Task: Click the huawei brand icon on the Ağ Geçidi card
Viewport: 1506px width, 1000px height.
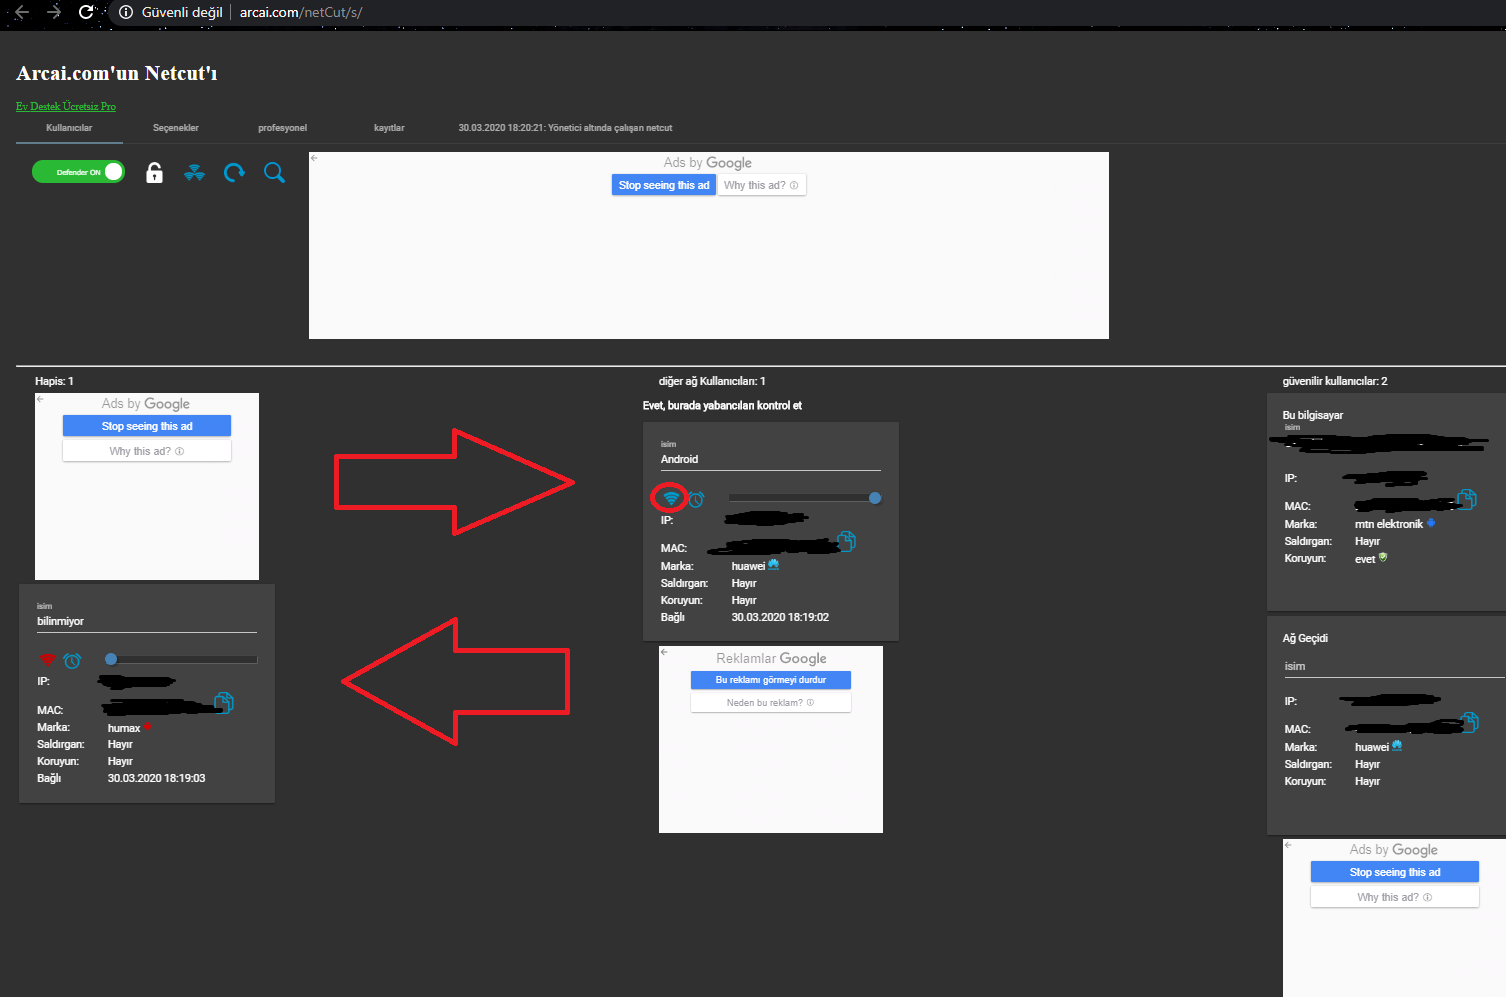Action: [x=1397, y=746]
